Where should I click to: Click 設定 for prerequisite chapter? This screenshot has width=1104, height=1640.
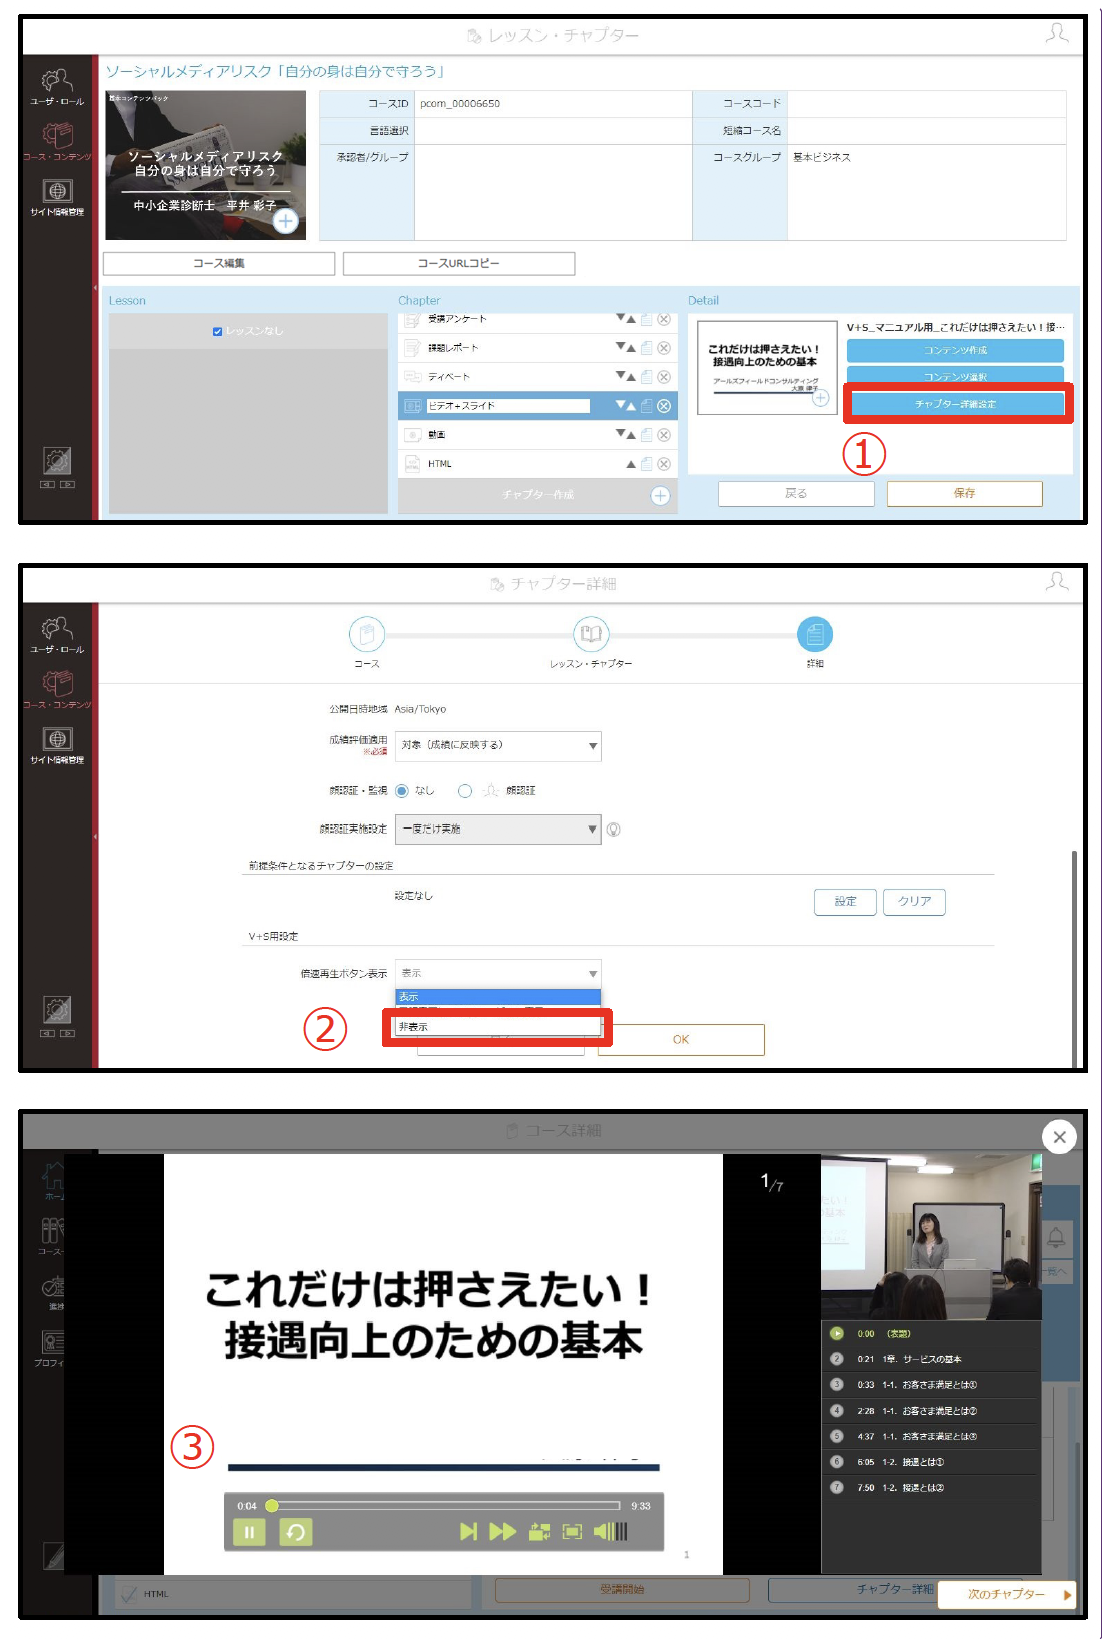click(846, 902)
